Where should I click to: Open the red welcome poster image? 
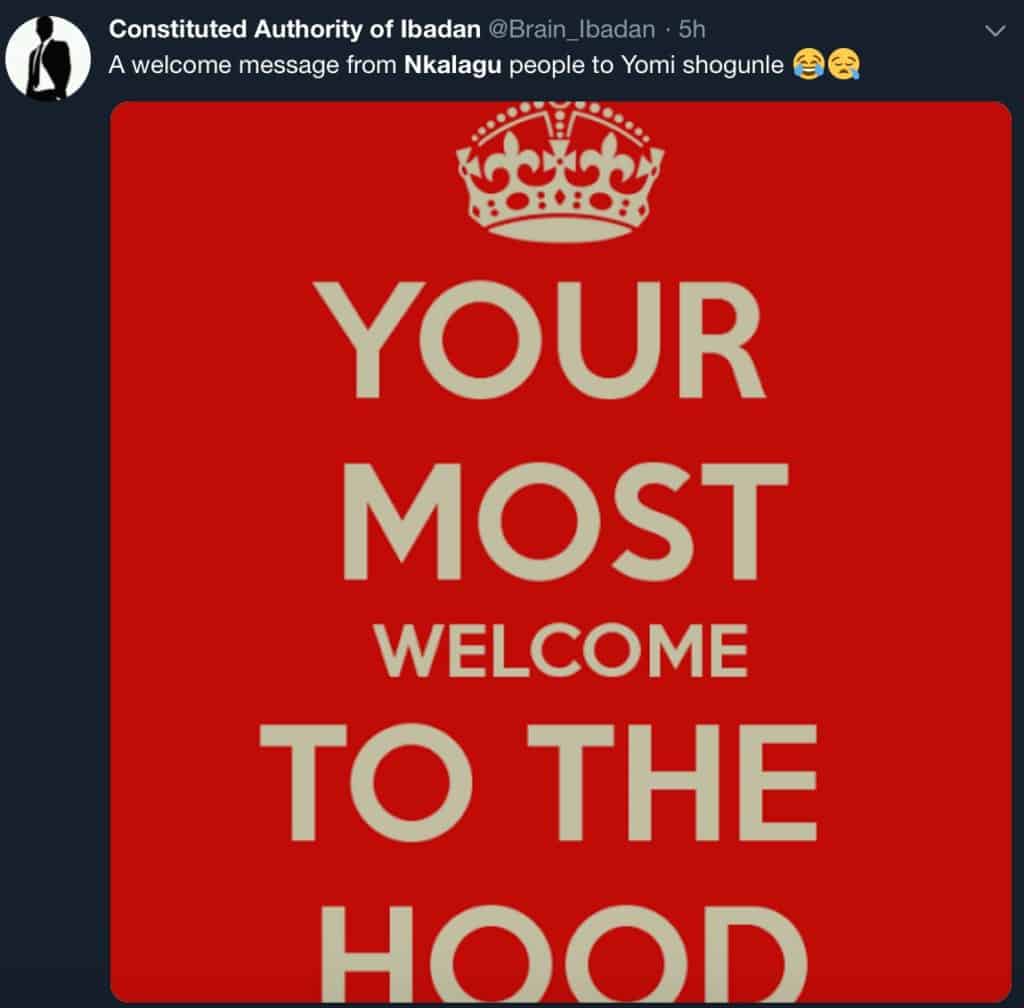point(561,552)
